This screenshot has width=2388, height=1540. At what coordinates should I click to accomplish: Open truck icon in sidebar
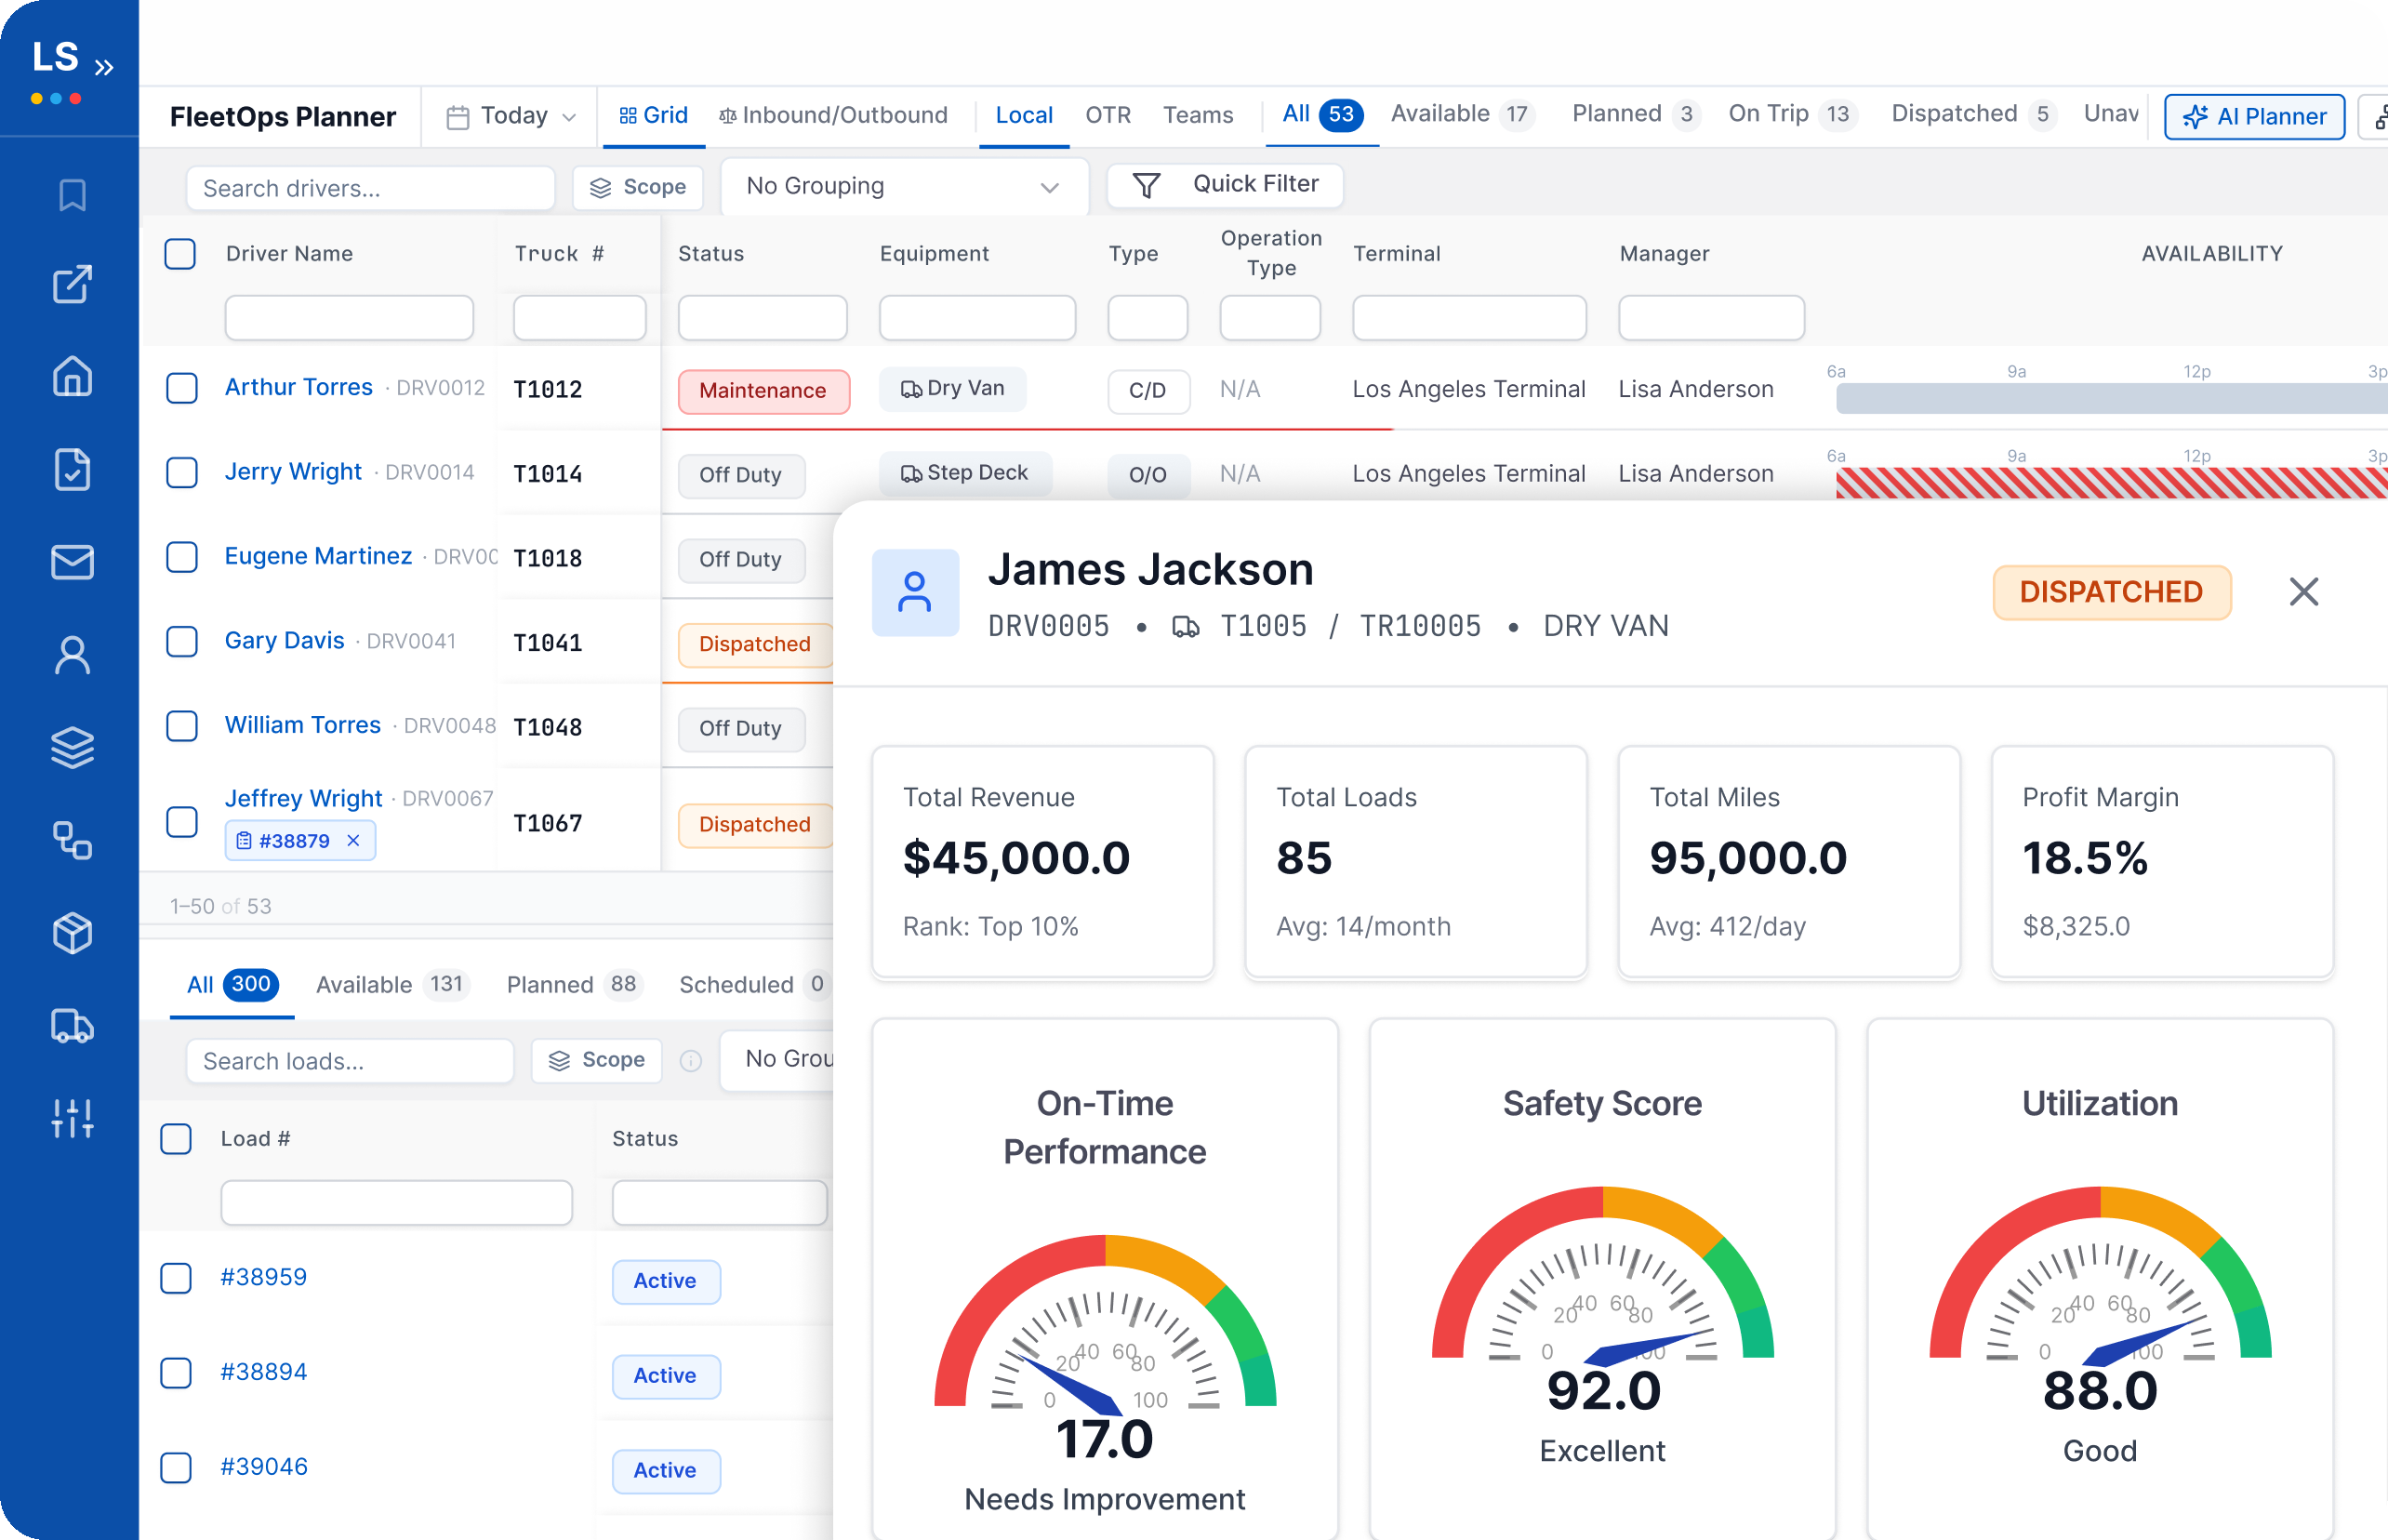[72, 1026]
